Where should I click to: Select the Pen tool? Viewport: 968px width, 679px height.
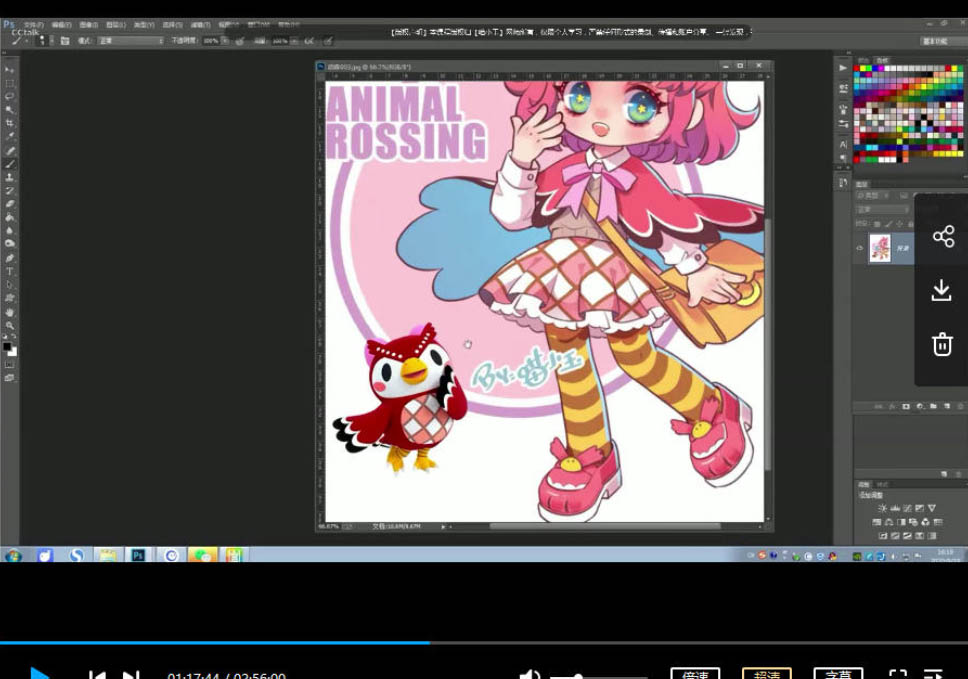coord(9,258)
